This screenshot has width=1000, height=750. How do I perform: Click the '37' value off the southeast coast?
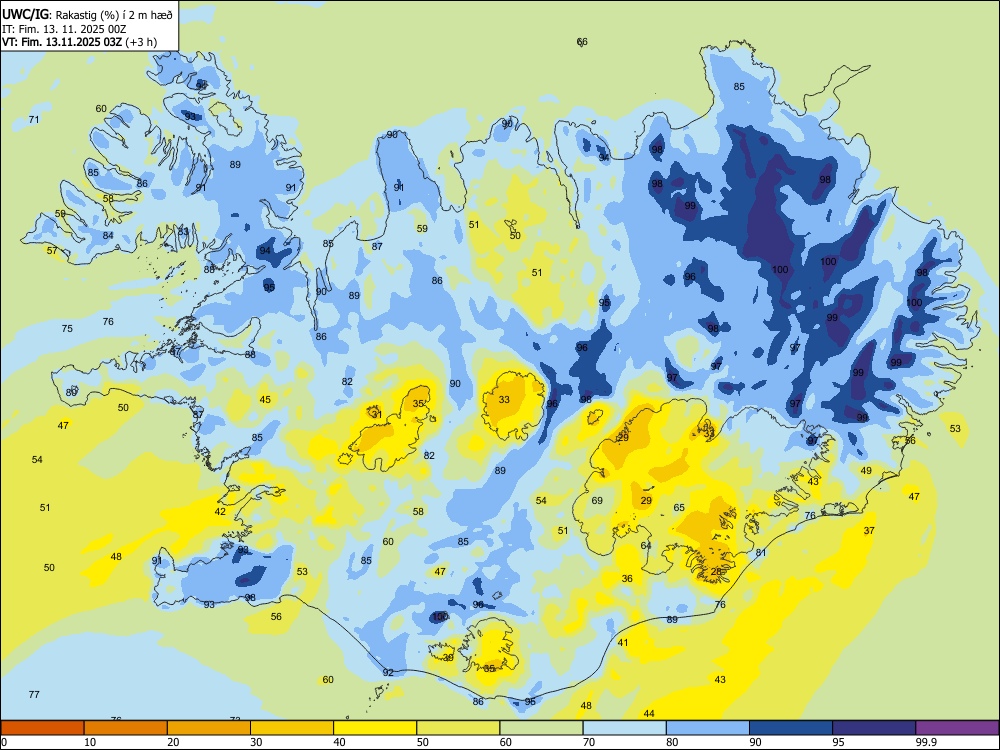click(x=869, y=530)
